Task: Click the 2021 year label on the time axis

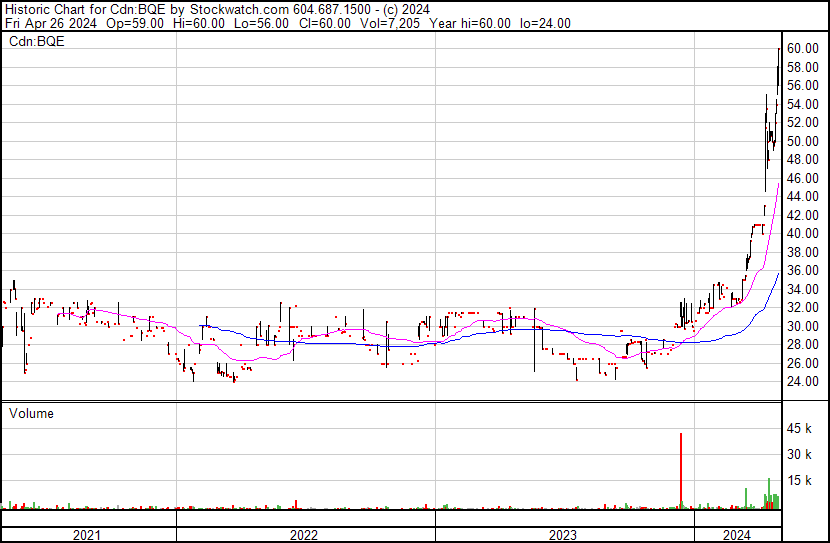Action: point(87,535)
